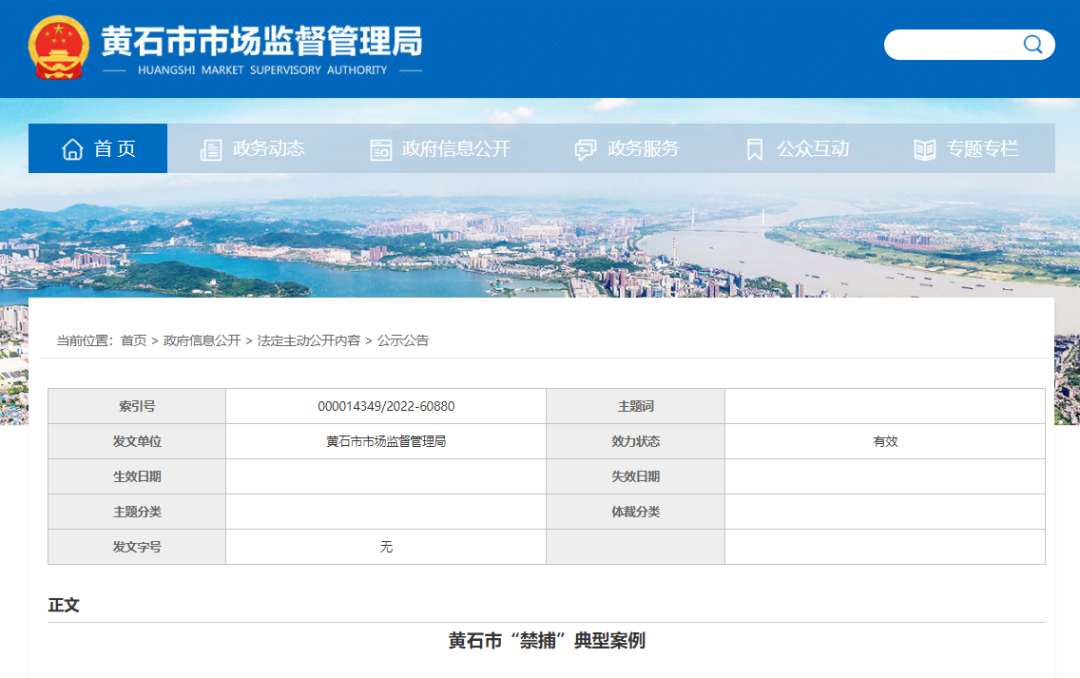Click the national emblem logo
The height and width of the screenshot is (678, 1080).
(59, 47)
